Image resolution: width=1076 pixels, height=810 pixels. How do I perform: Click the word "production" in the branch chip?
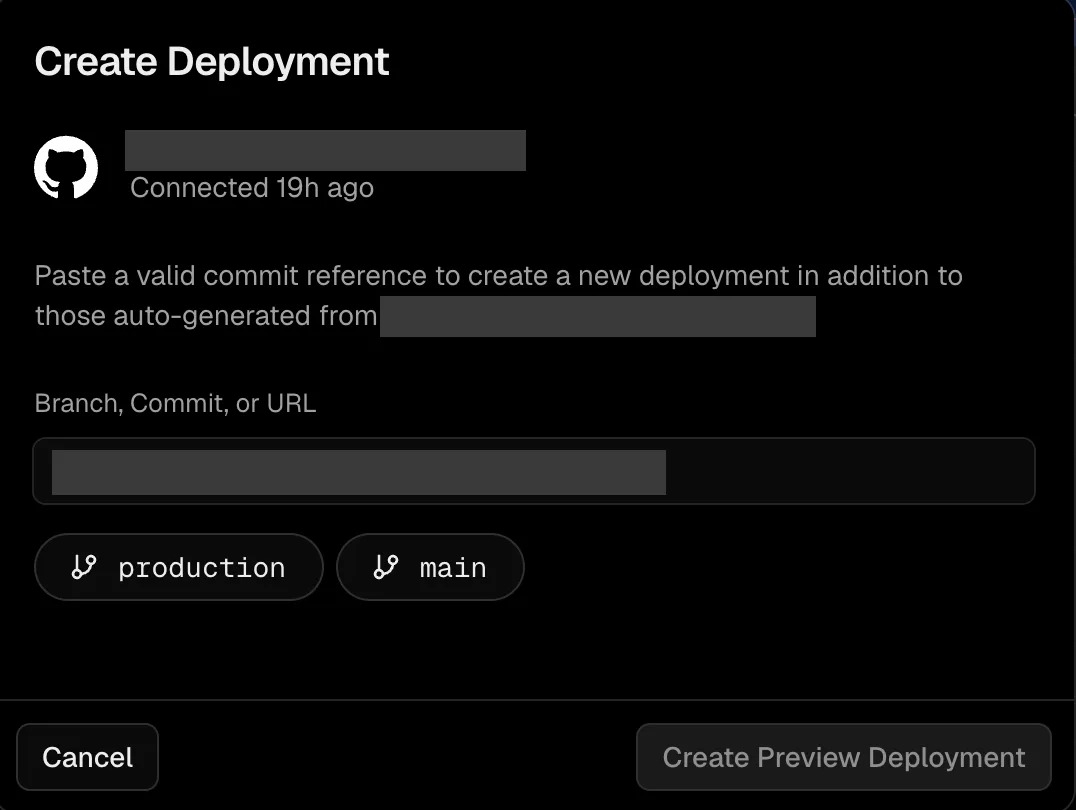click(202, 568)
